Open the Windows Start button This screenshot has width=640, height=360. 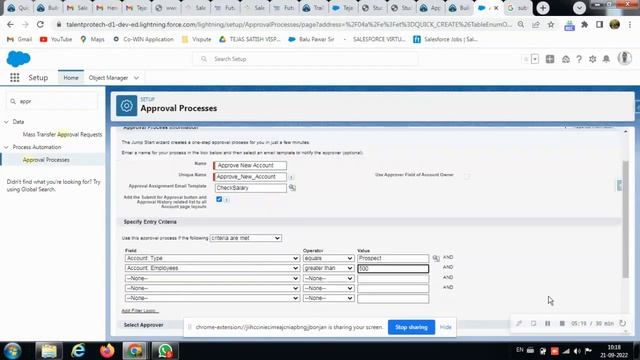point(12,351)
